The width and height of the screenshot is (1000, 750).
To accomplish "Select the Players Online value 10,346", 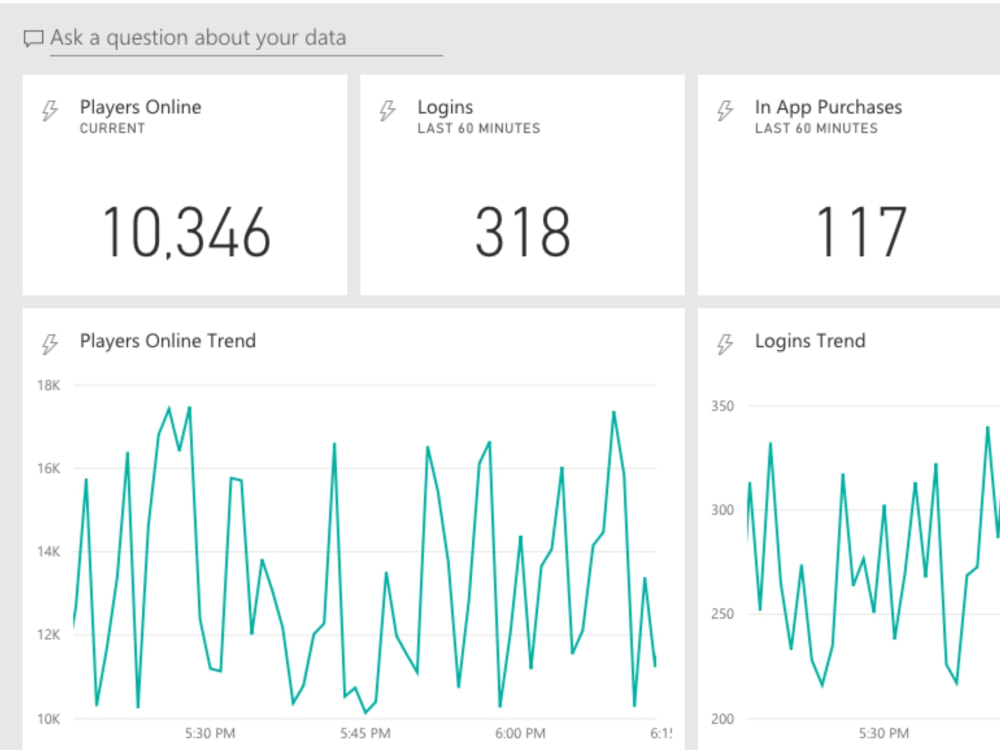I will coord(187,231).
